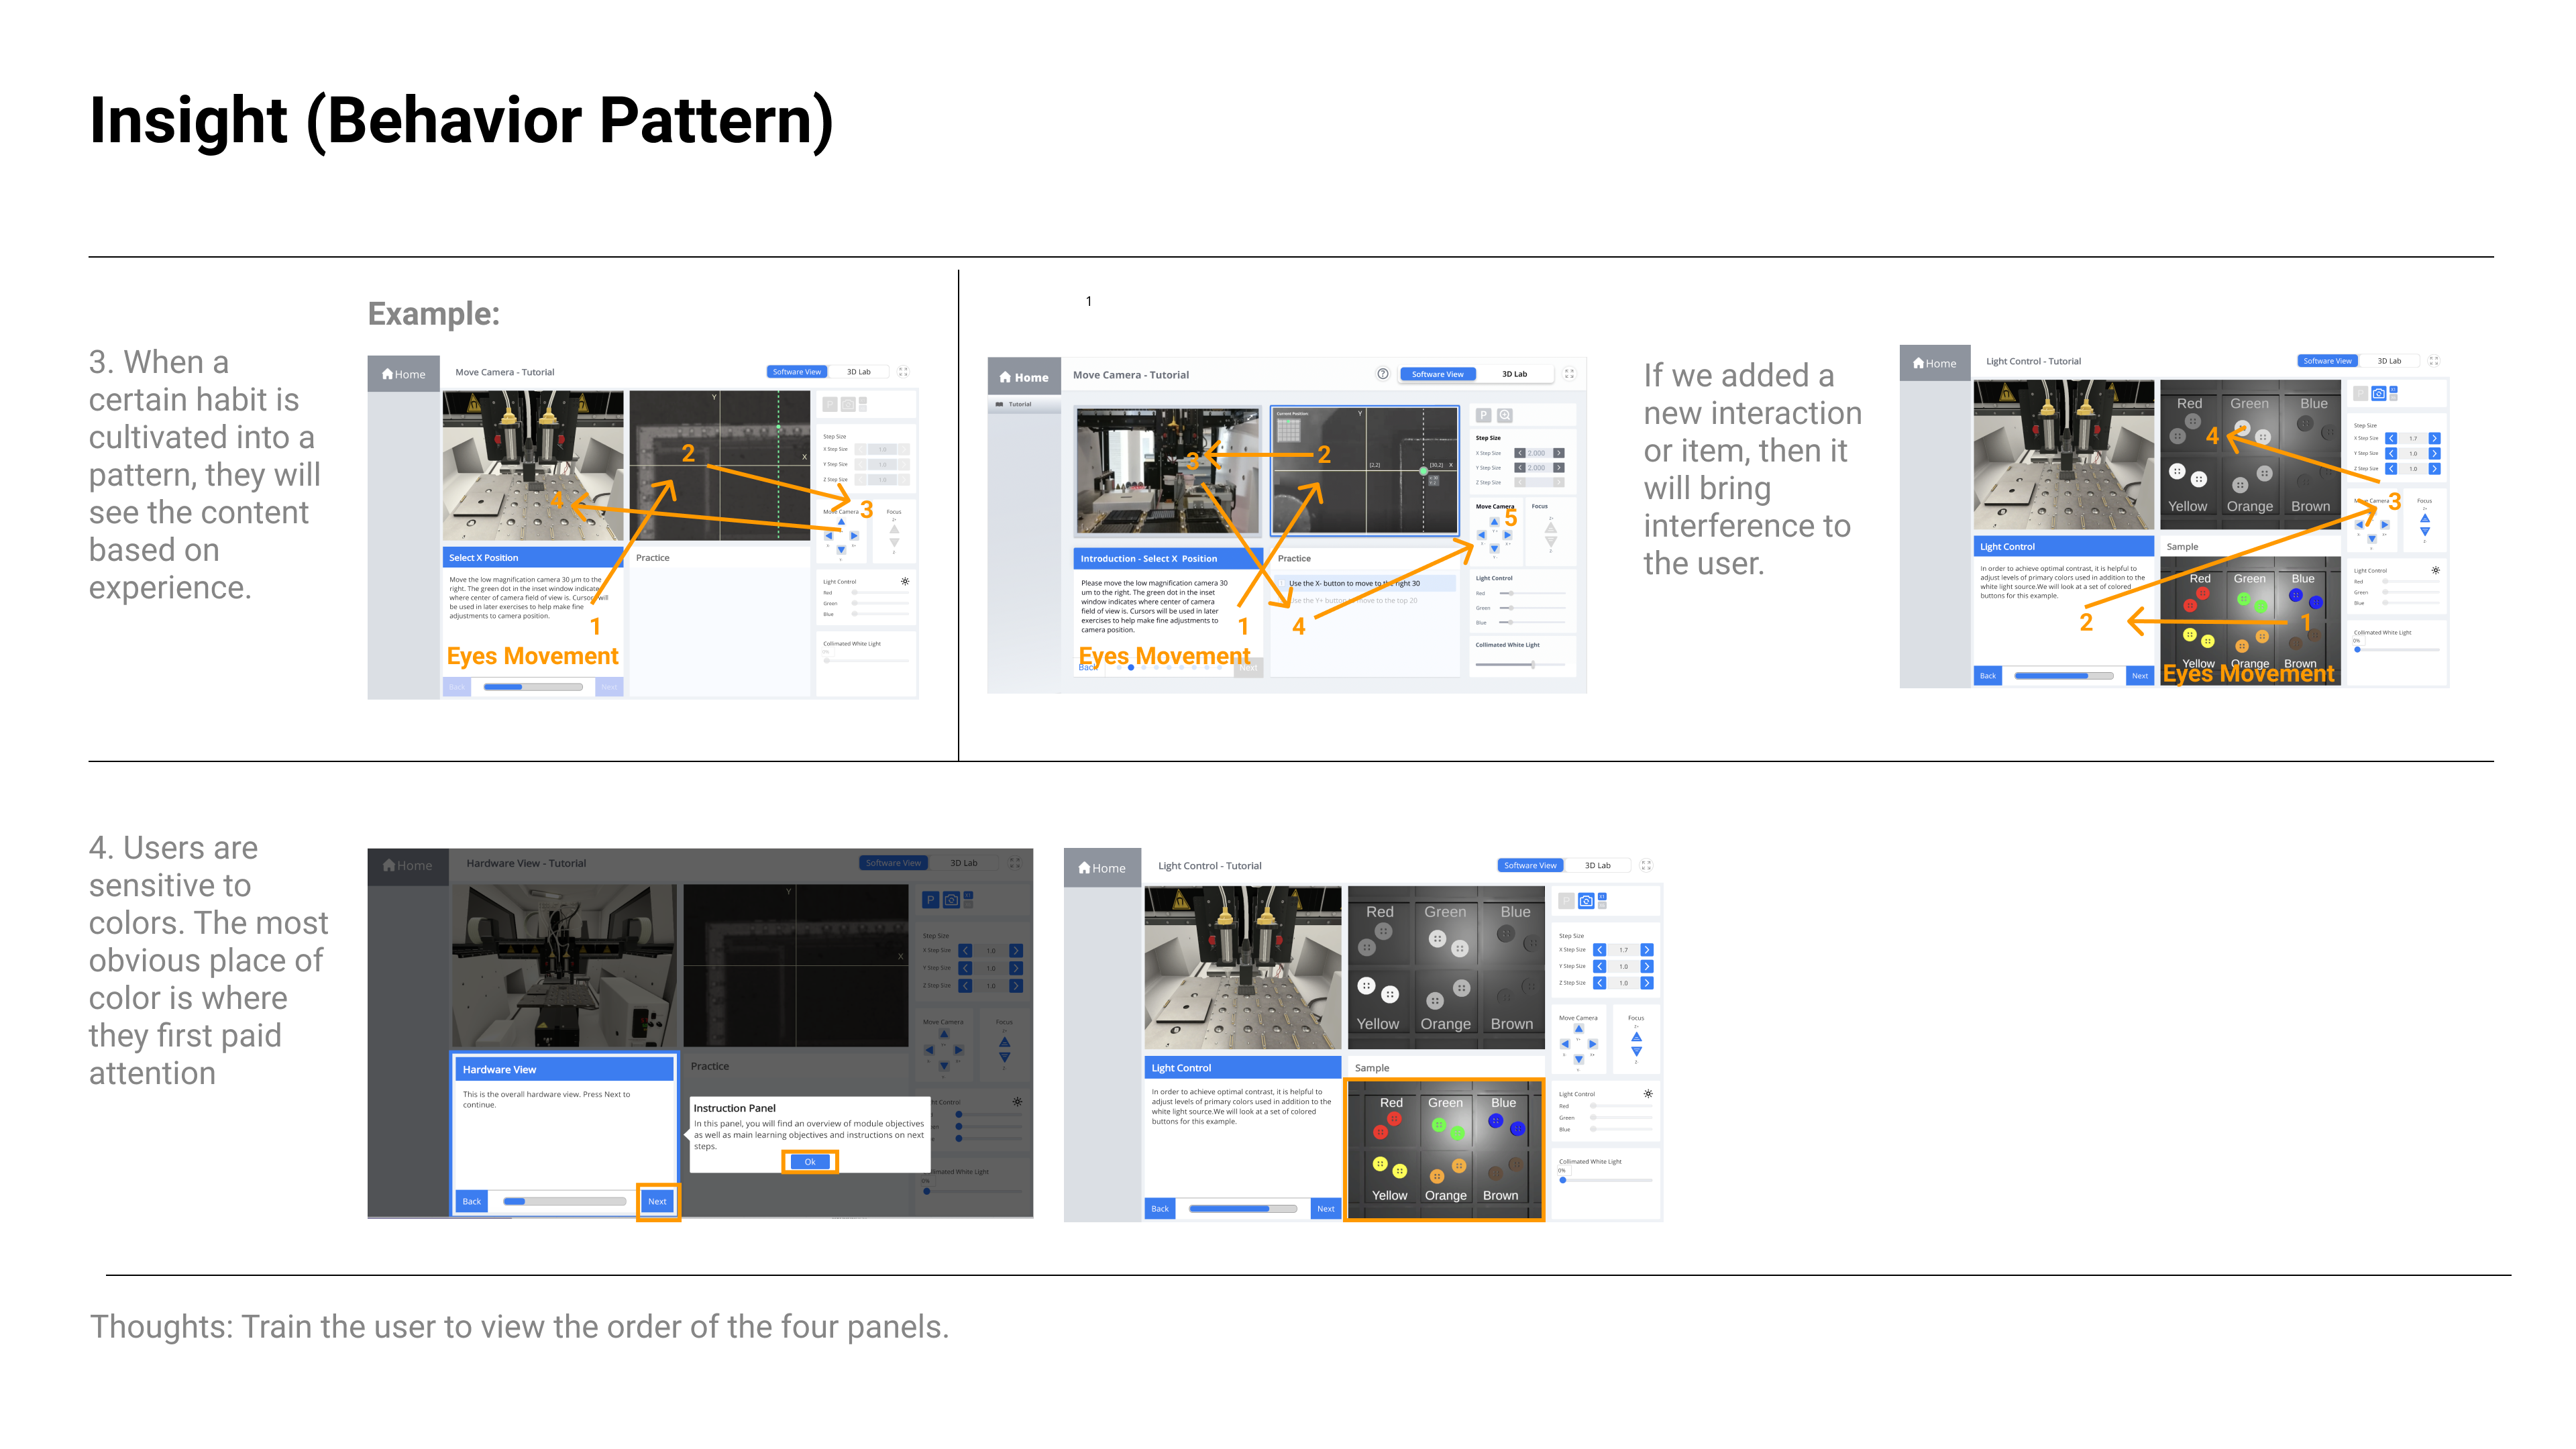The width and height of the screenshot is (2576, 1449).
Task: Click Home in the Hardware View window
Action: click(407, 865)
